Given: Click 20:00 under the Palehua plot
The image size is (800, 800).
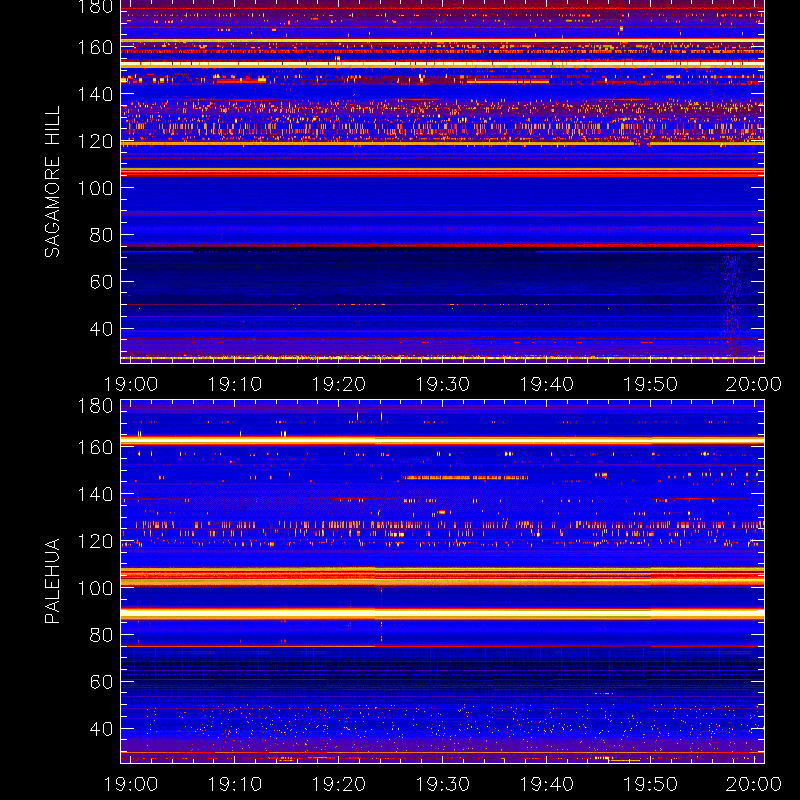Looking at the screenshot, I should click(754, 784).
